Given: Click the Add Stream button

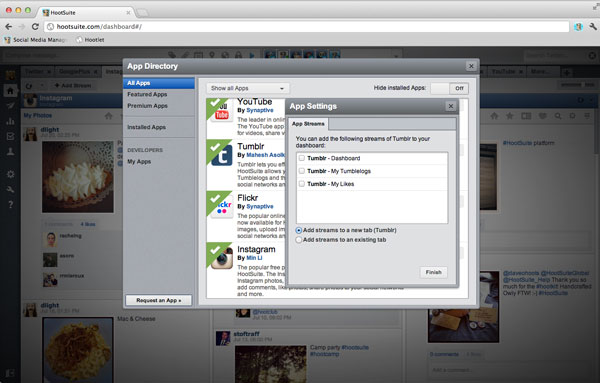Looking at the screenshot, I should (x=73, y=85).
